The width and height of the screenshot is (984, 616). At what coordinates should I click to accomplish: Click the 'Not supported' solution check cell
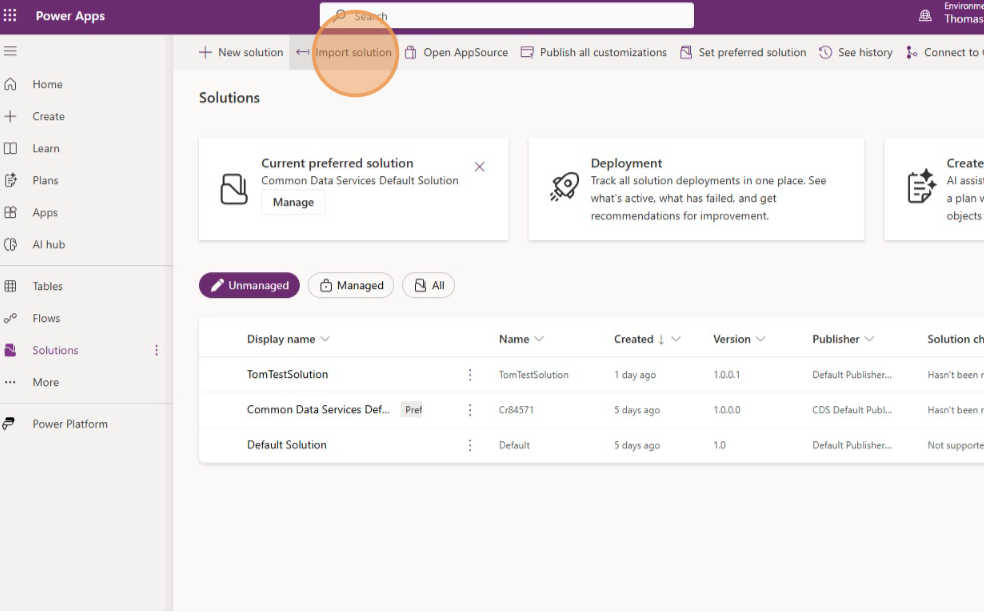pos(955,445)
